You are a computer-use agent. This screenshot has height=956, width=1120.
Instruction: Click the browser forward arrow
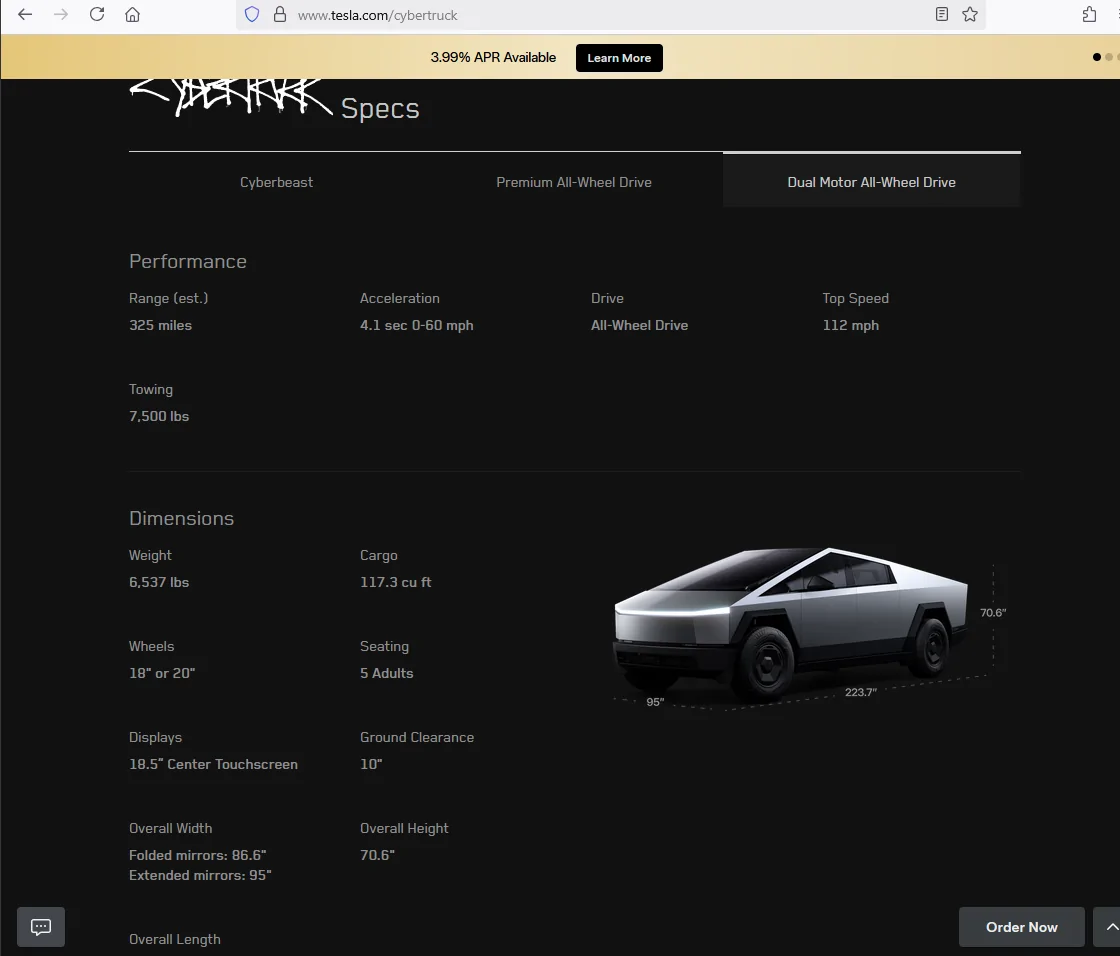pyautogui.click(x=61, y=14)
